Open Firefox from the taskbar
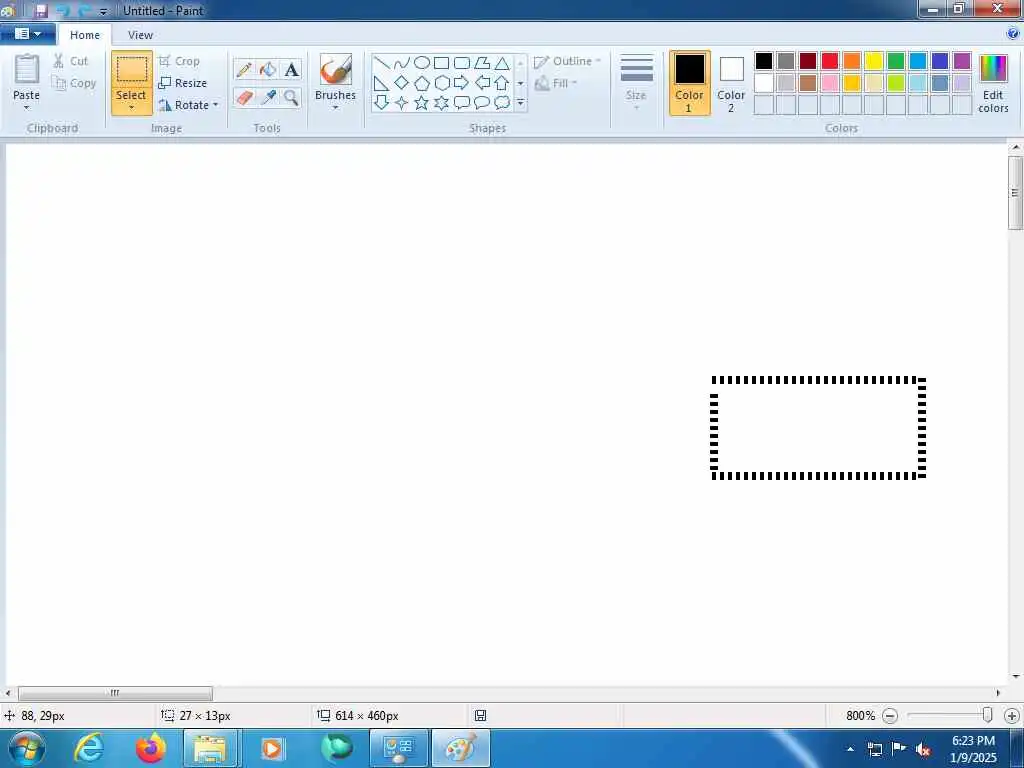Image resolution: width=1024 pixels, height=768 pixels. (151, 748)
